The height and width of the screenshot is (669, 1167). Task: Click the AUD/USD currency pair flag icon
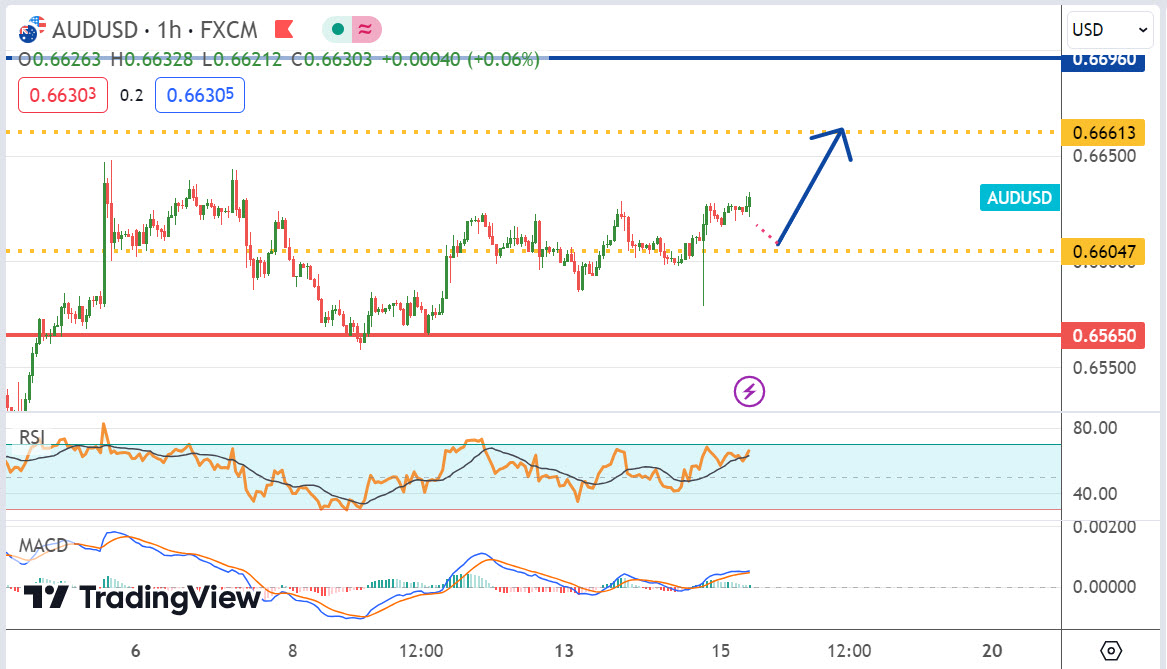pyautogui.click(x=32, y=28)
